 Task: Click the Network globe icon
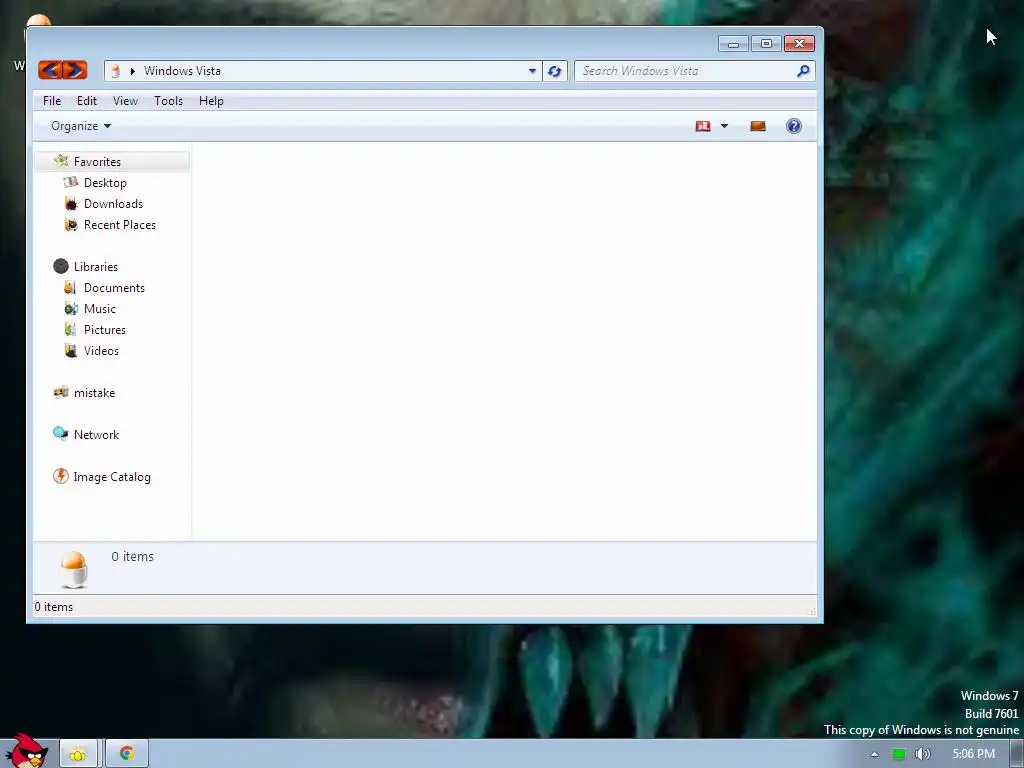[61, 434]
